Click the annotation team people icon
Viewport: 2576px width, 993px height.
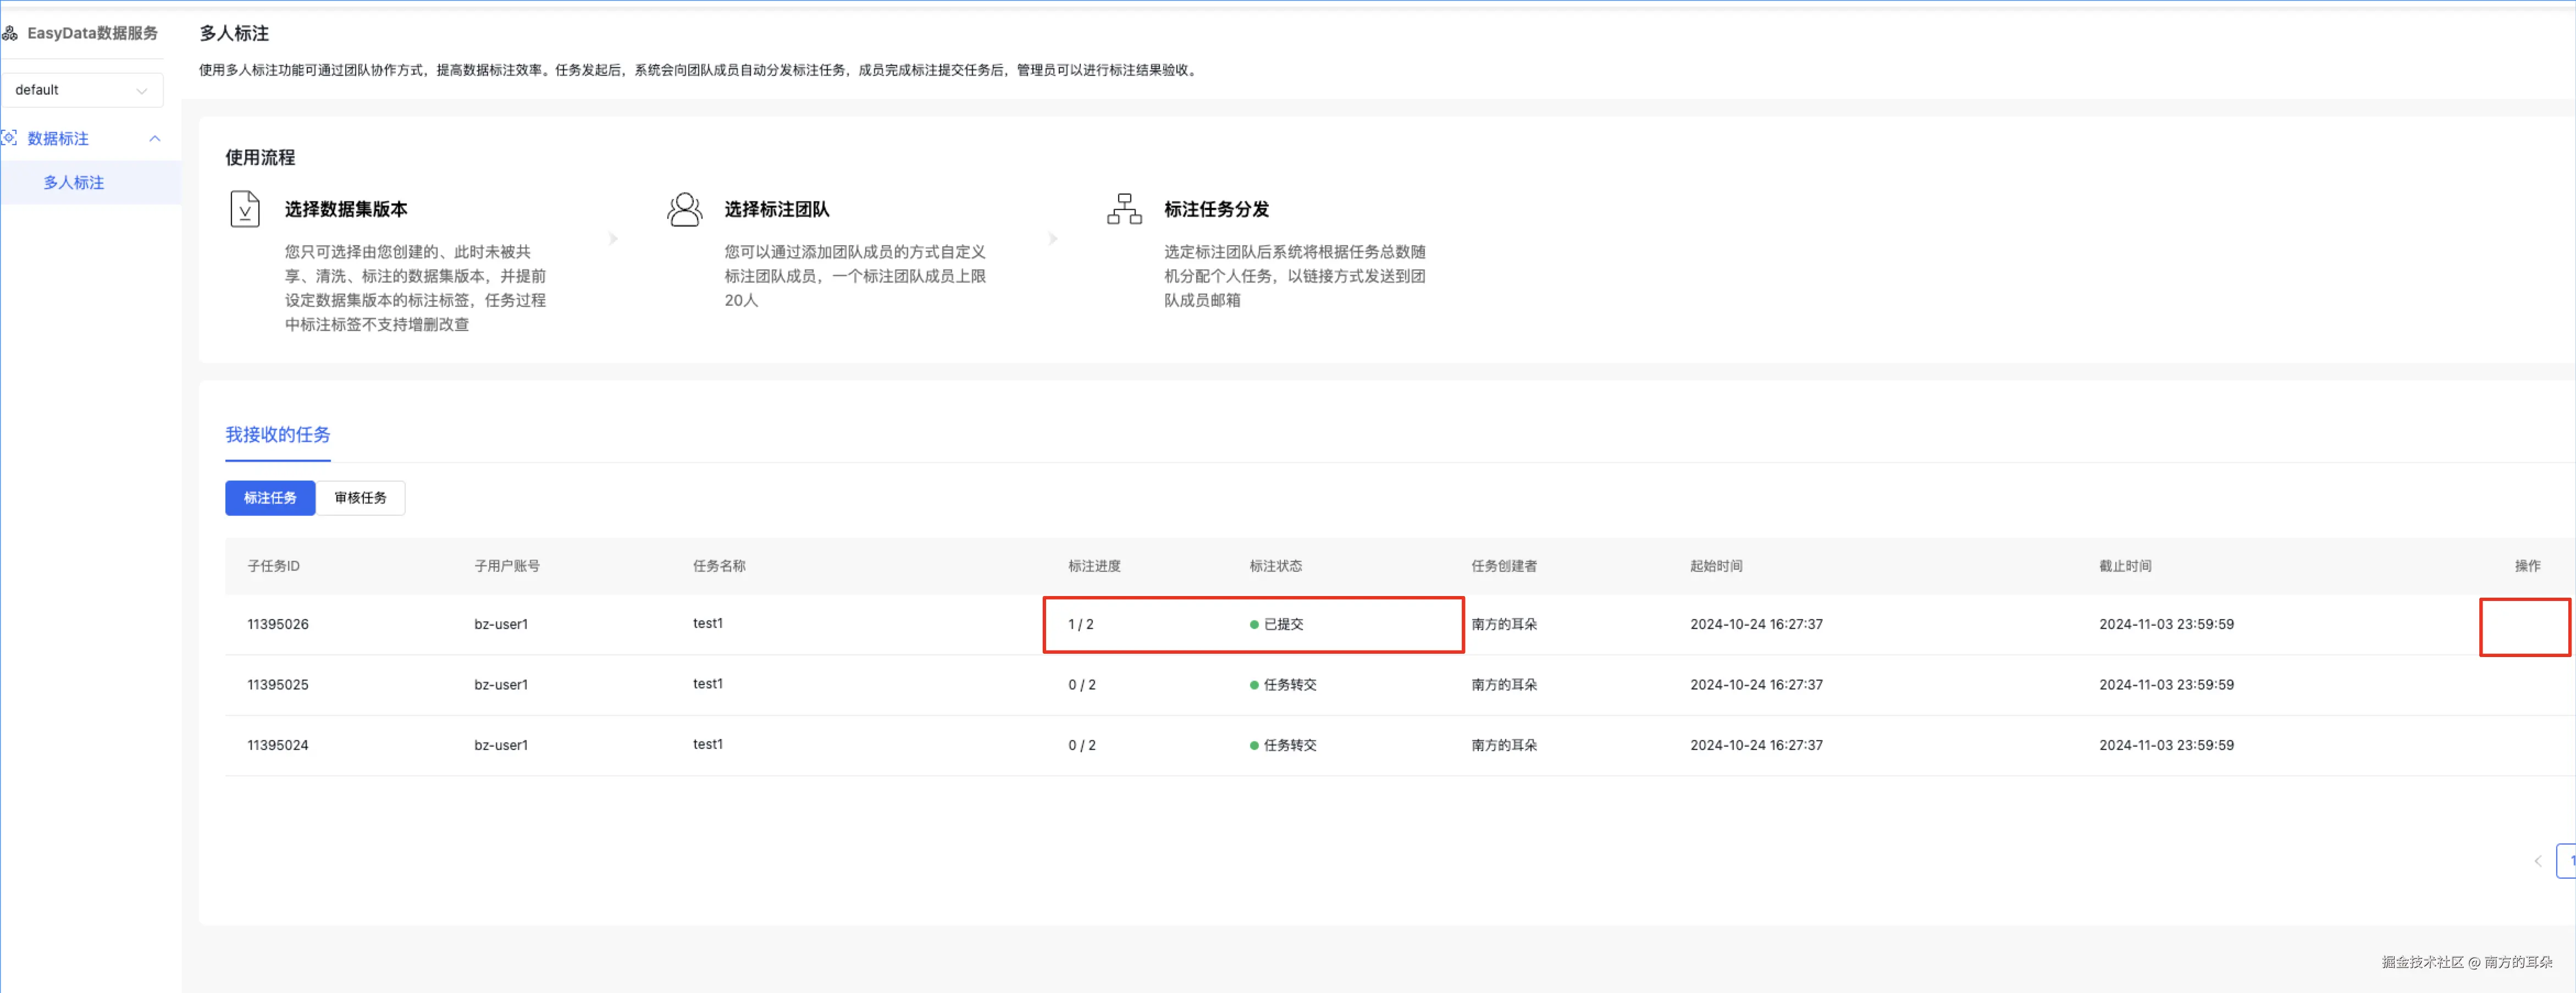(685, 209)
